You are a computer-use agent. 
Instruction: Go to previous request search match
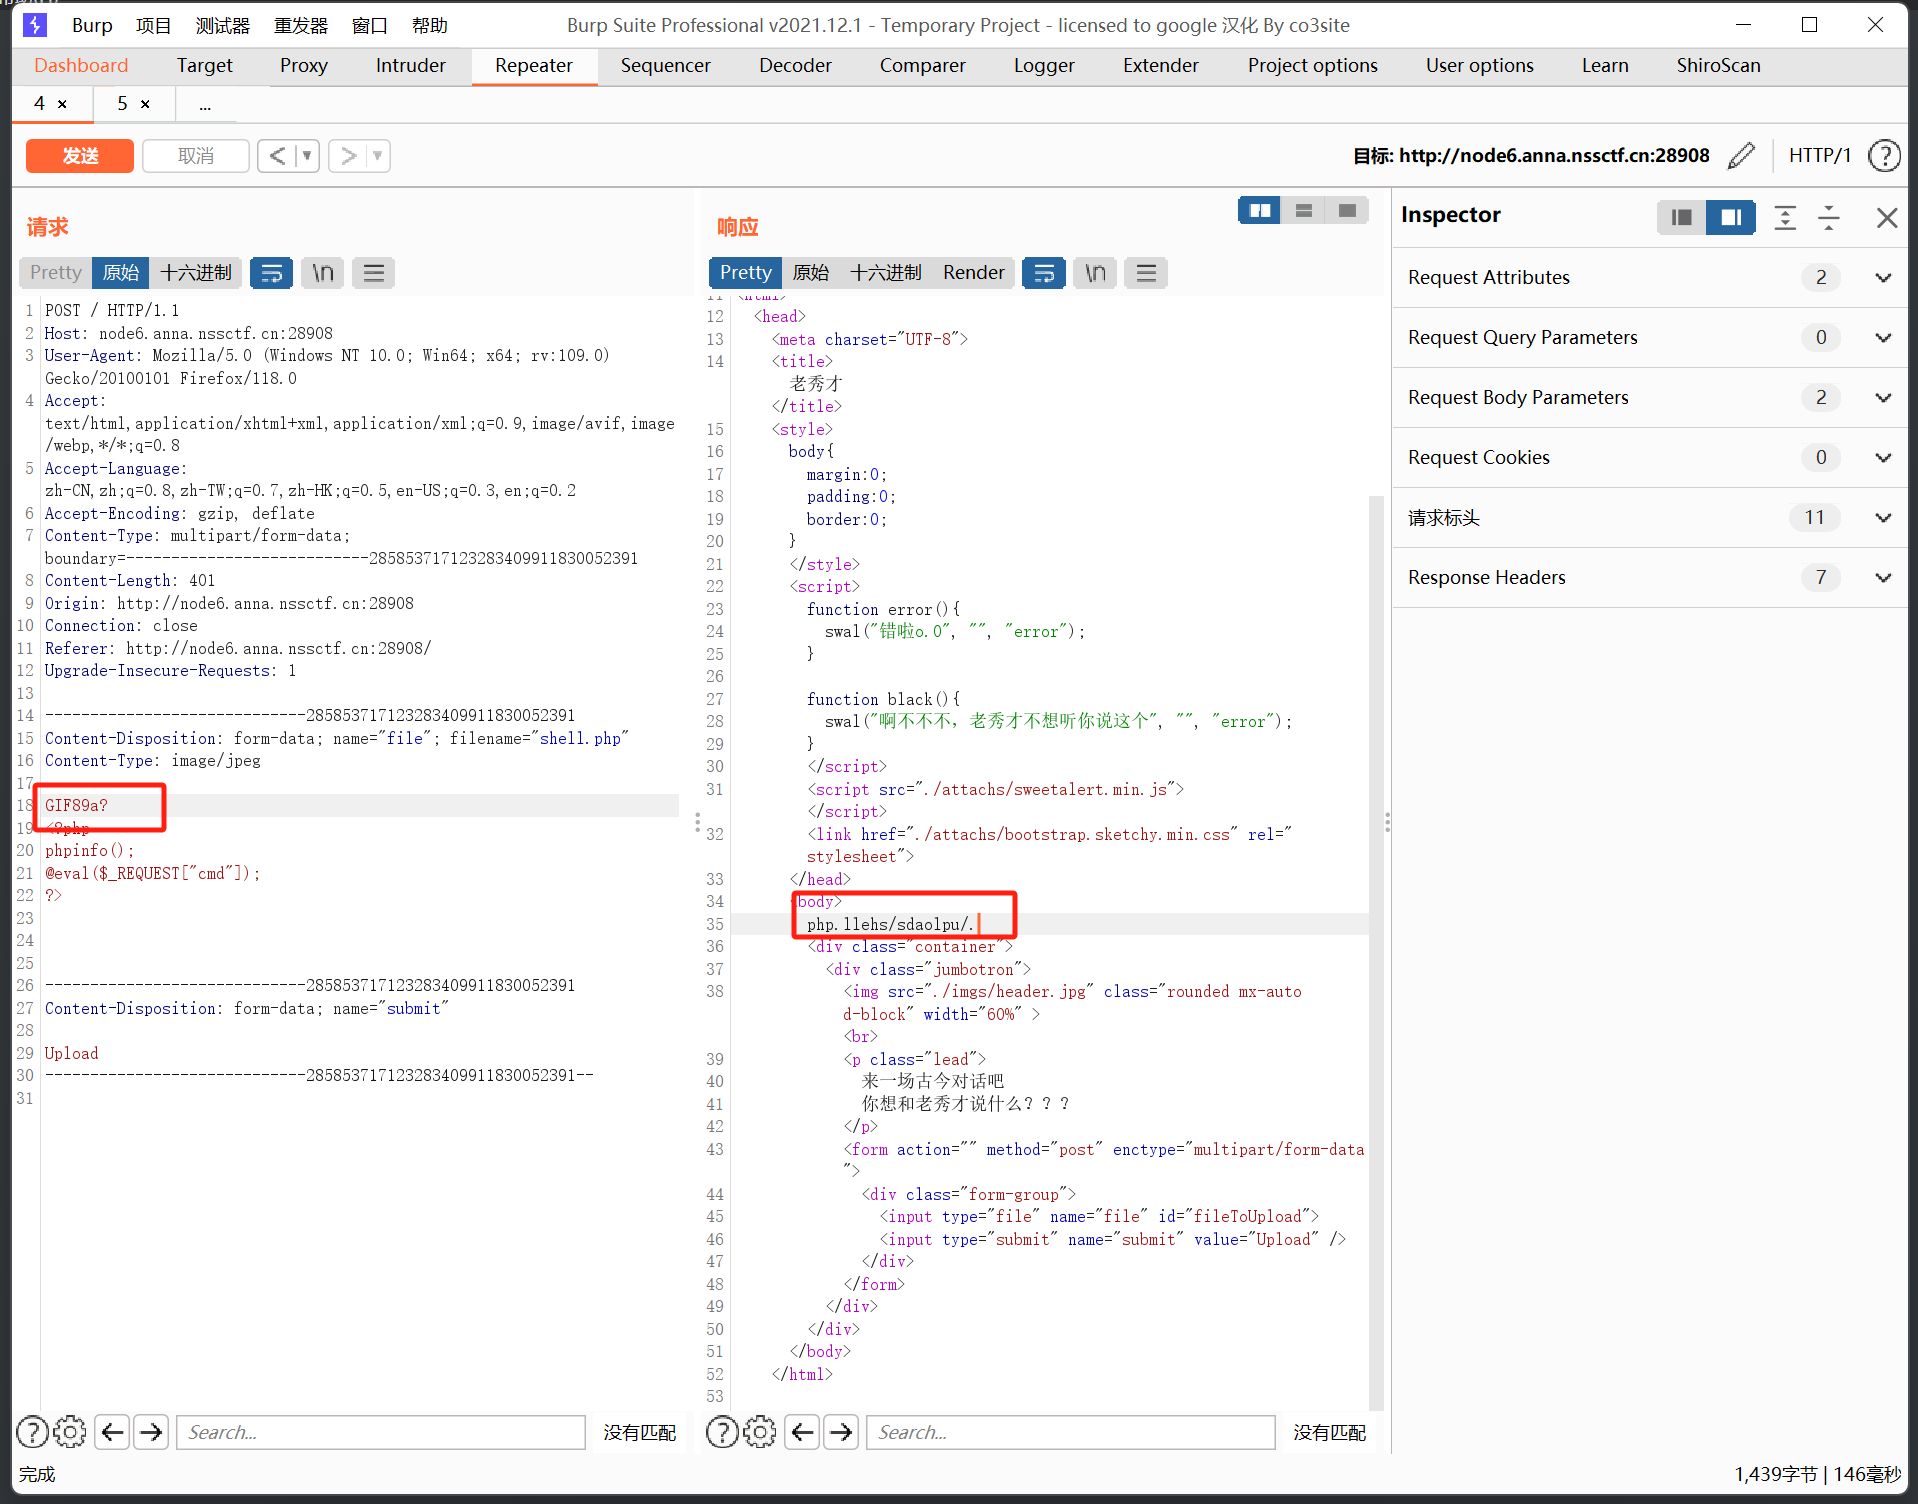pyautogui.click(x=112, y=1432)
